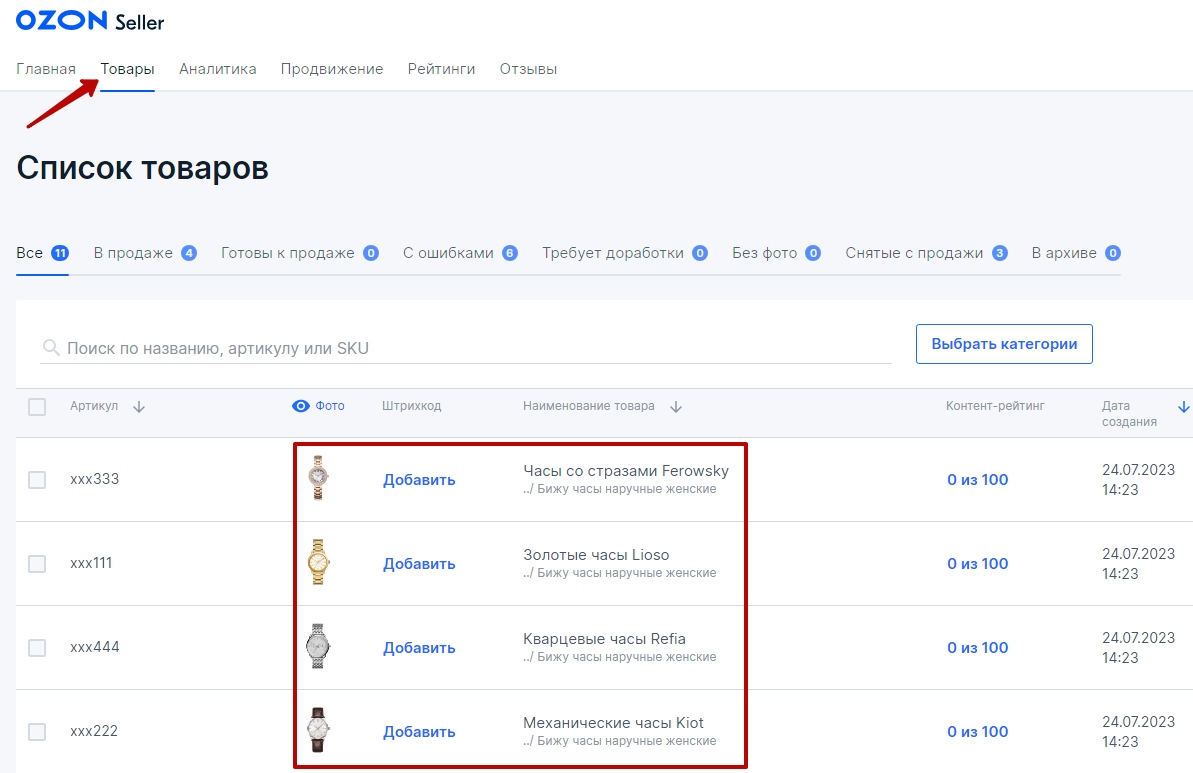Click Добавить barcode link for xxx111
Image resolution: width=1193 pixels, height=773 pixels.
click(x=419, y=564)
